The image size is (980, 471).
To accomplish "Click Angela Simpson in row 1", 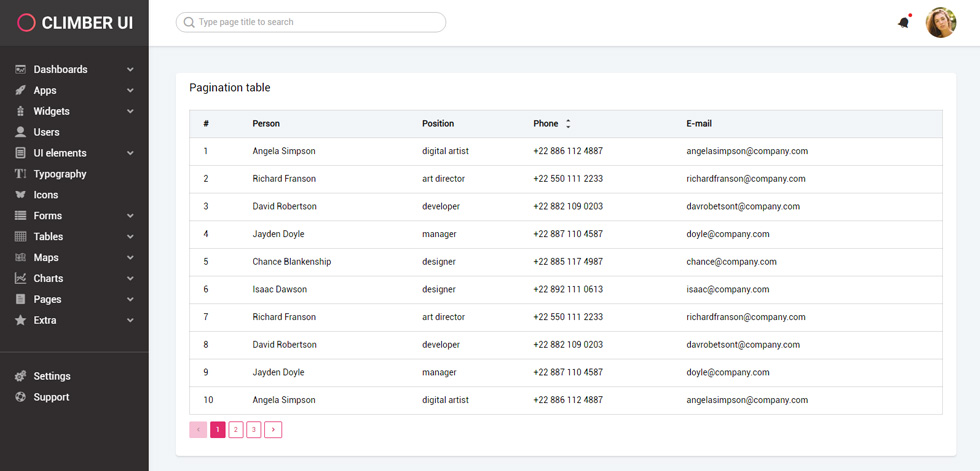I will [x=284, y=151].
